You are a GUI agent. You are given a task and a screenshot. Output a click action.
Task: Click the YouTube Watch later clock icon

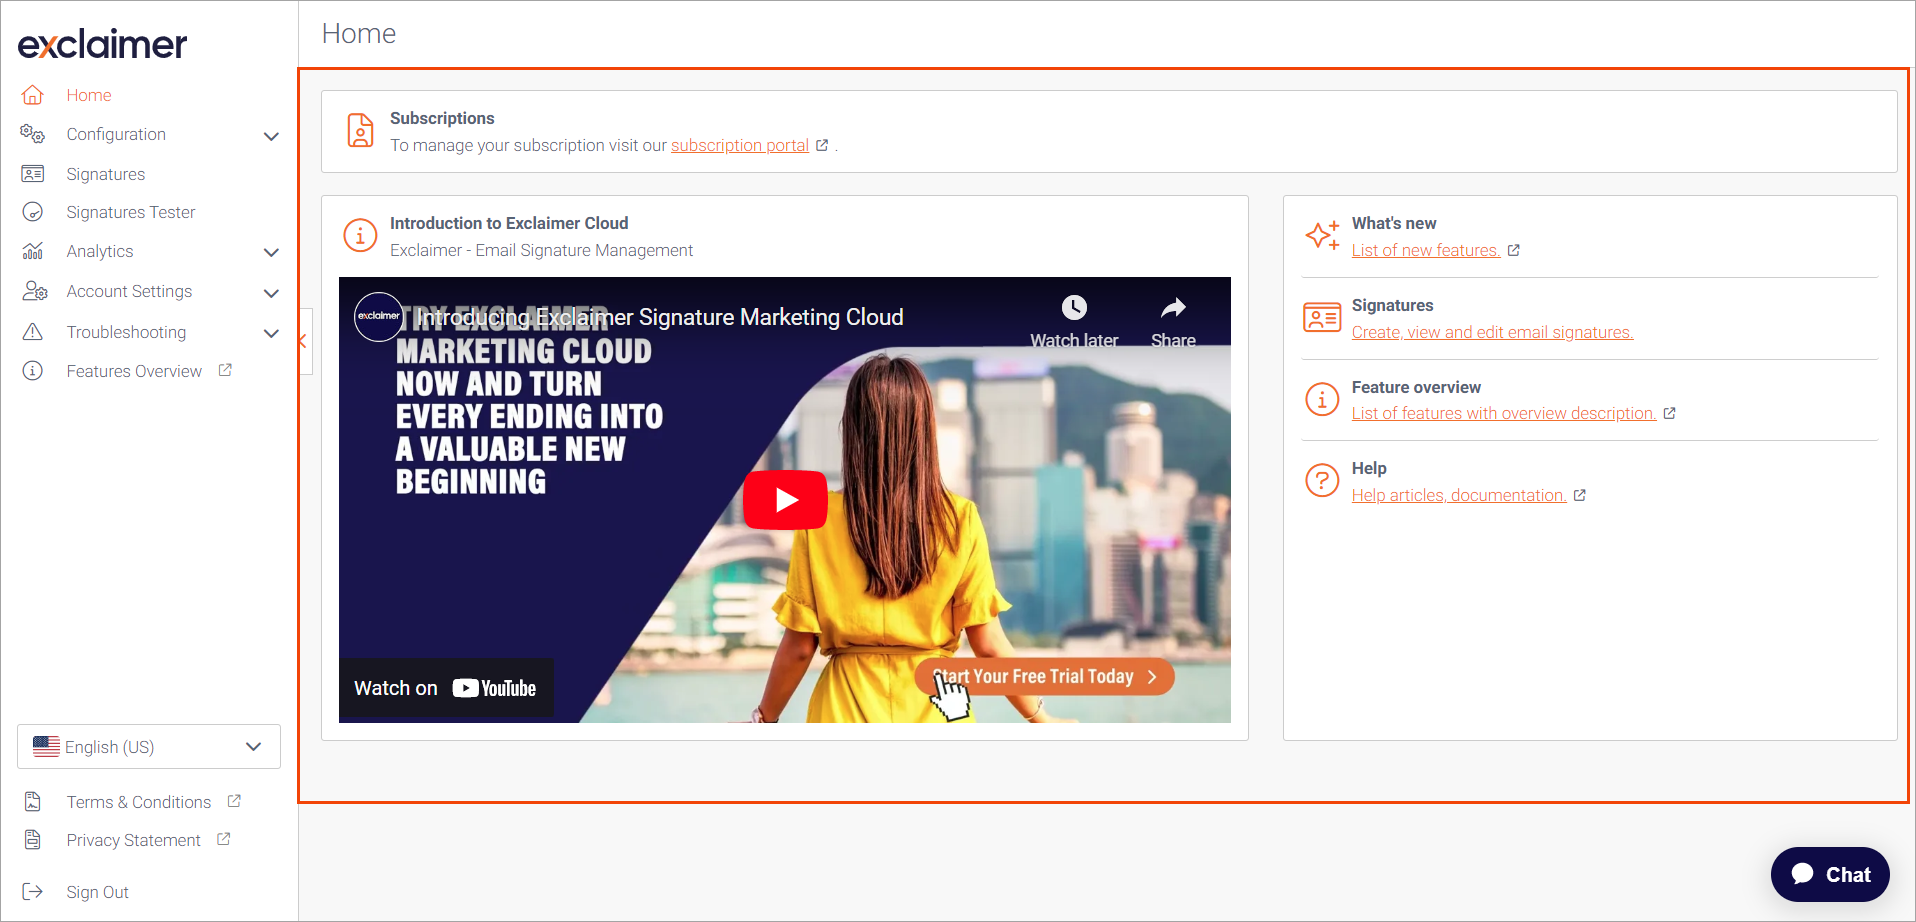tap(1074, 308)
